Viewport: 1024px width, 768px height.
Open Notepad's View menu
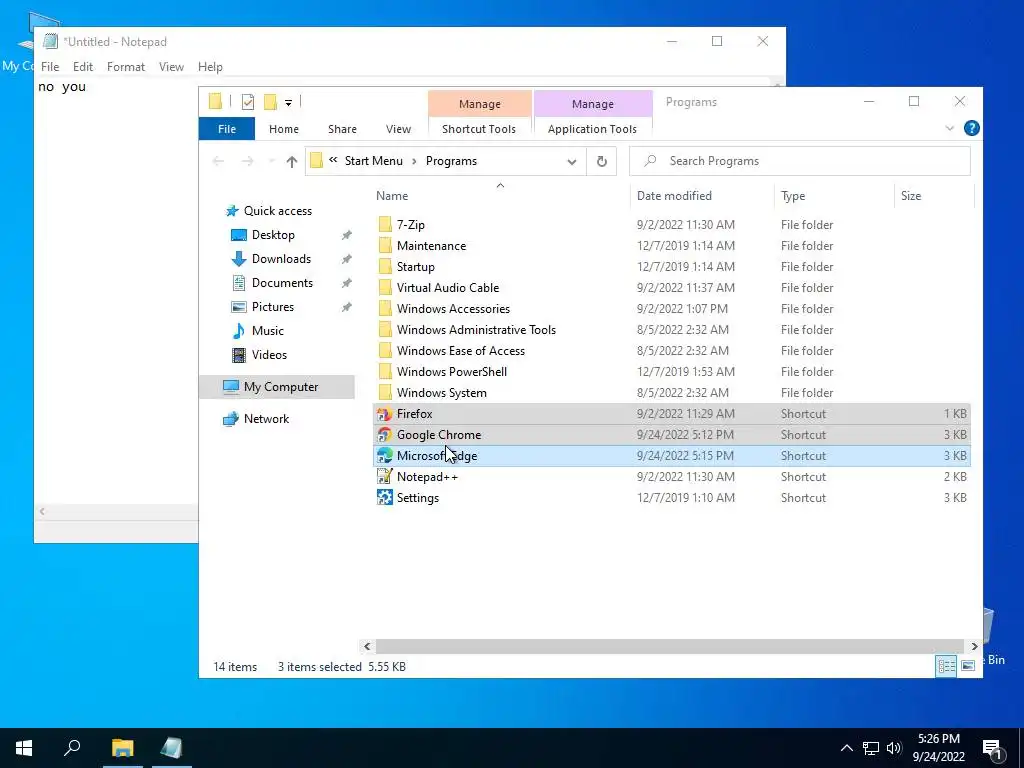[171, 67]
